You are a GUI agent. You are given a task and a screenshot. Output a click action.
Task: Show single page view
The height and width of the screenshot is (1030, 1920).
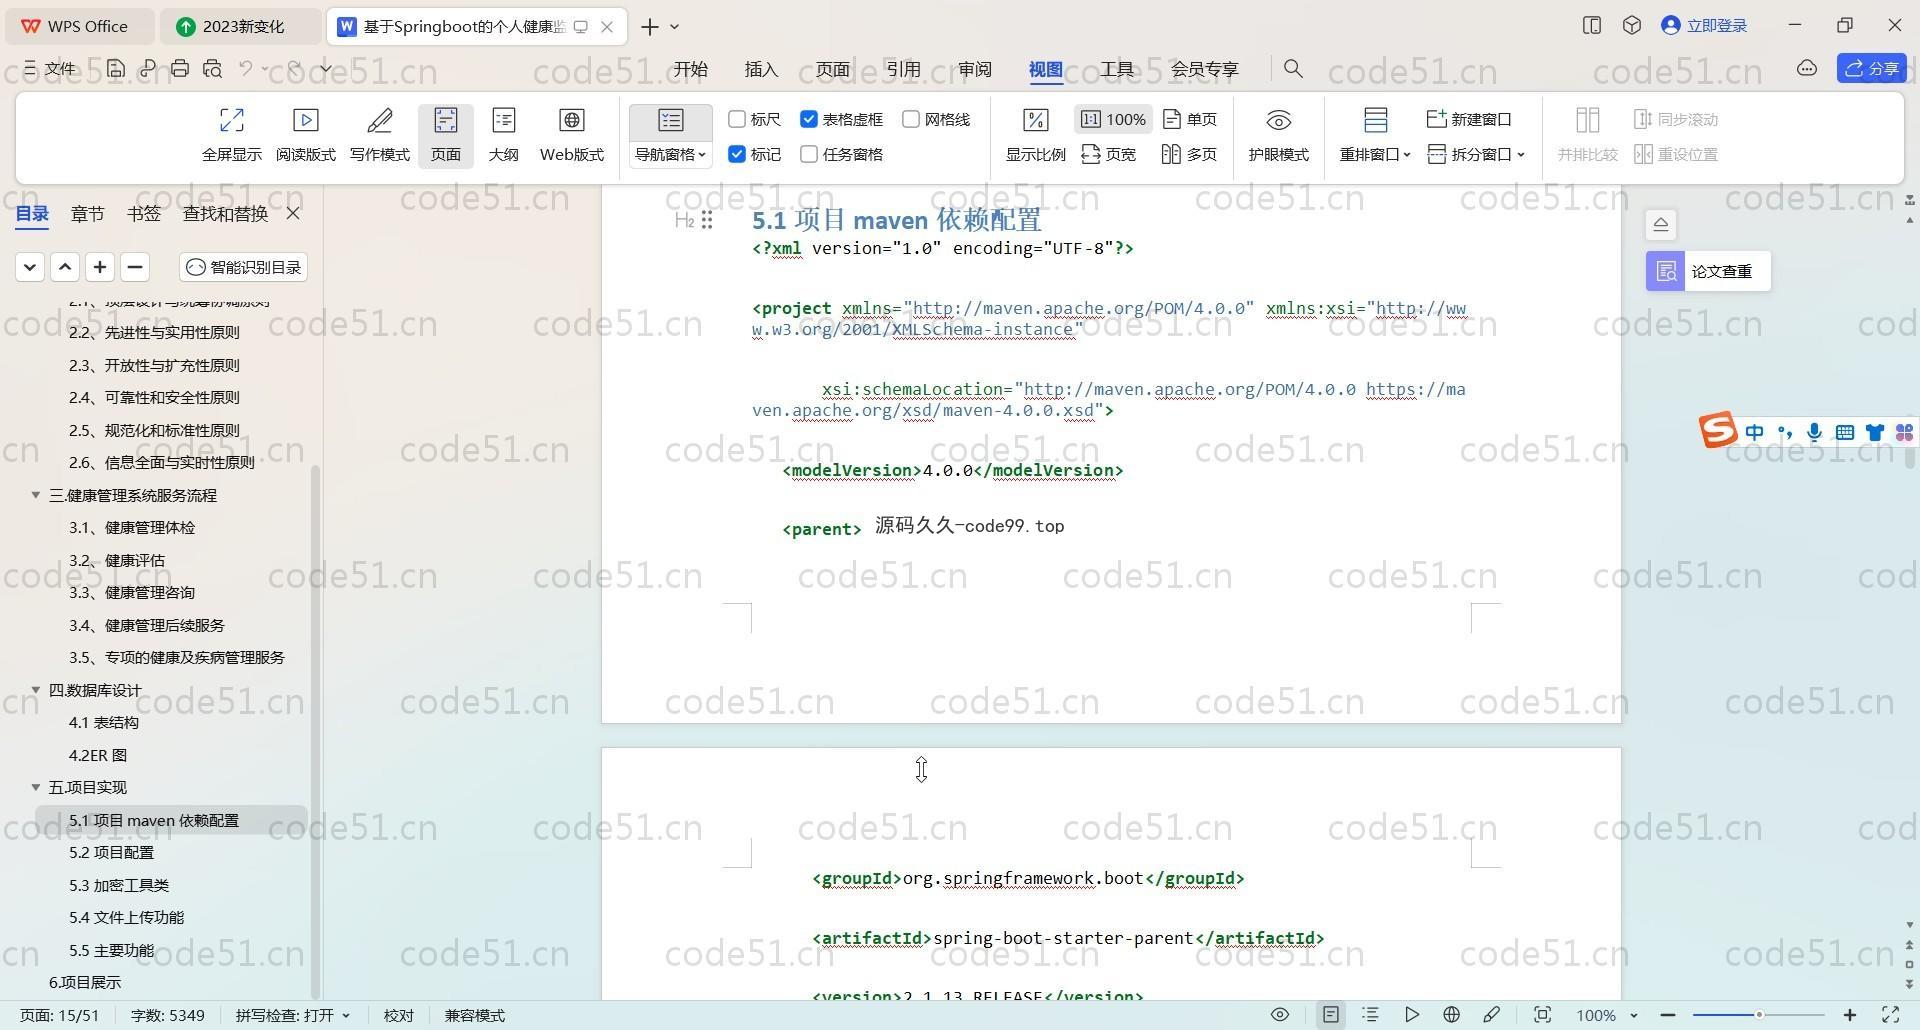tap(1190, 119)
